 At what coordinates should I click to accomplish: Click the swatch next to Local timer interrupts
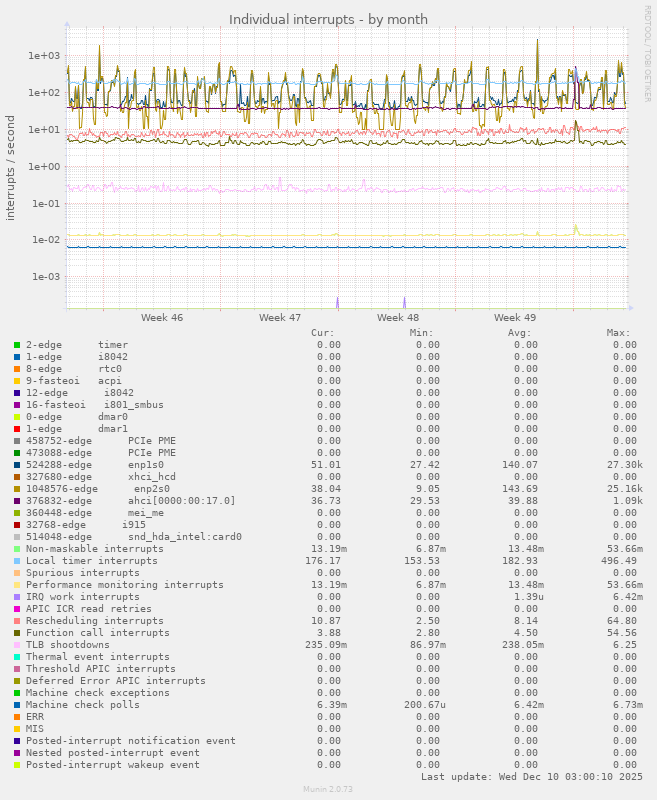click(17, 561)
